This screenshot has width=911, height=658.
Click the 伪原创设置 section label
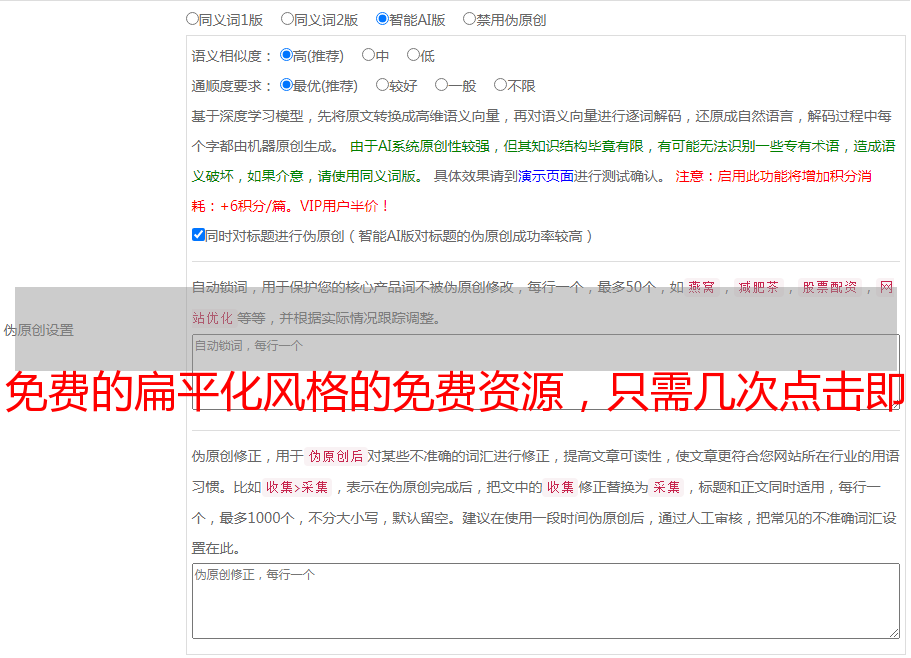click(x=38, y=330)
